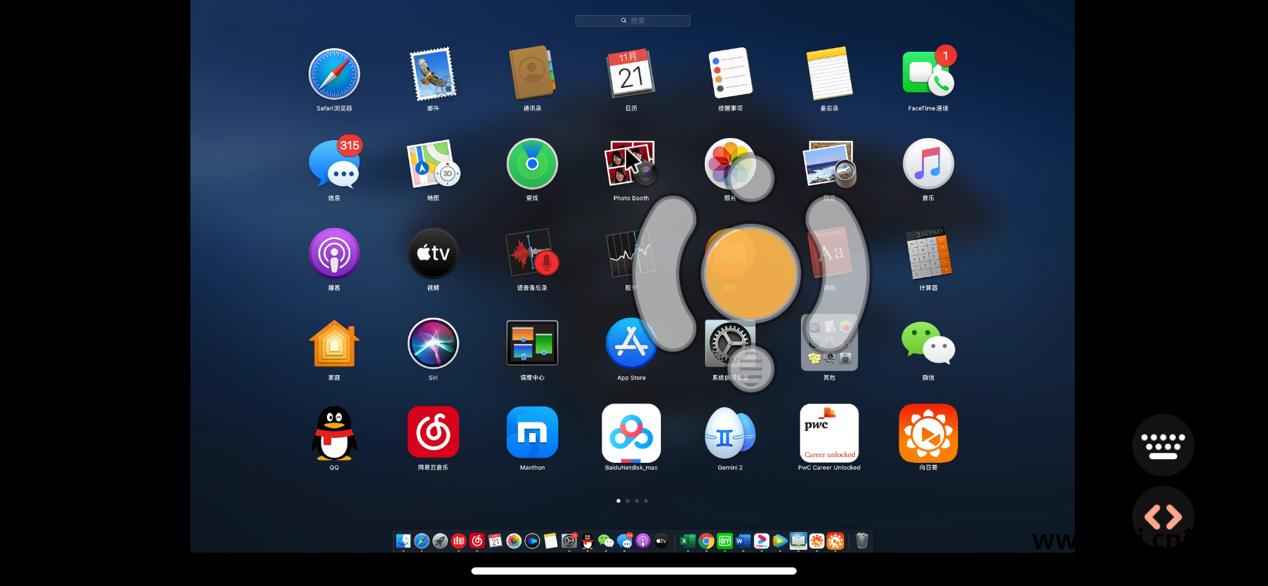The height and width of the screenshot is (586, 1268).
Task: Open Google Chrome in the Dock
Action: point(706,541)
